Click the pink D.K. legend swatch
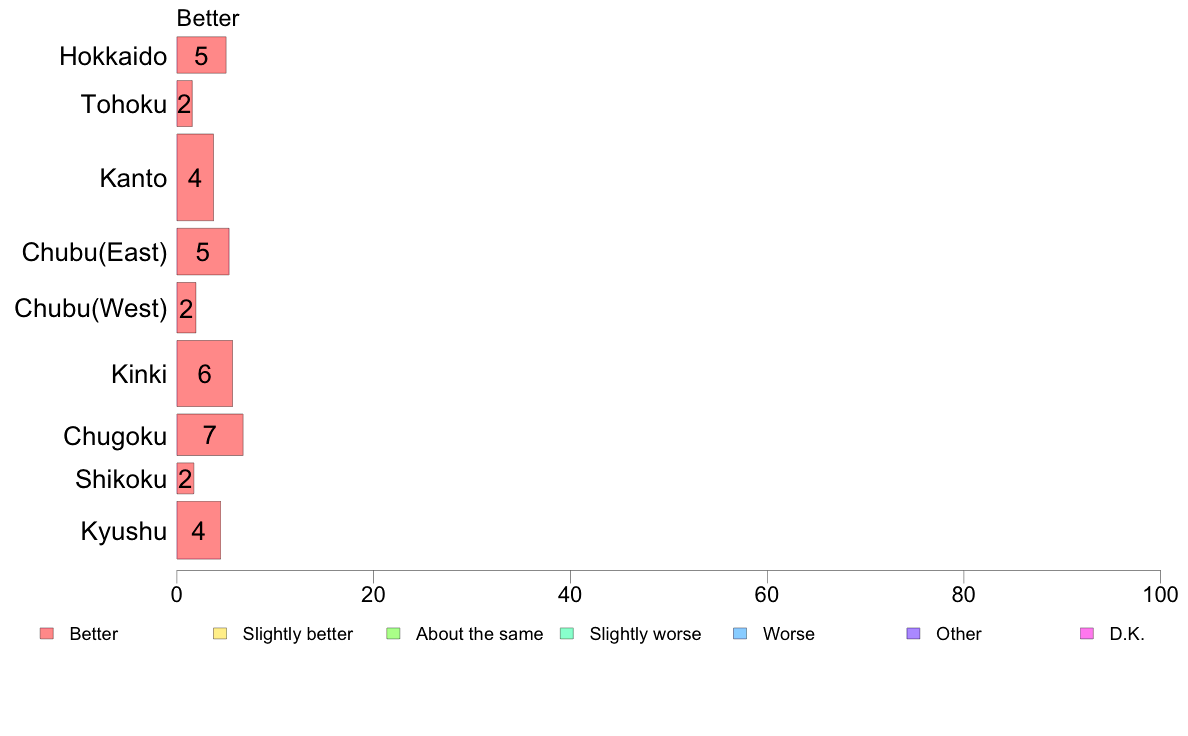The height and width of the screenshot is (736, 1188). tap(1087, 634)
